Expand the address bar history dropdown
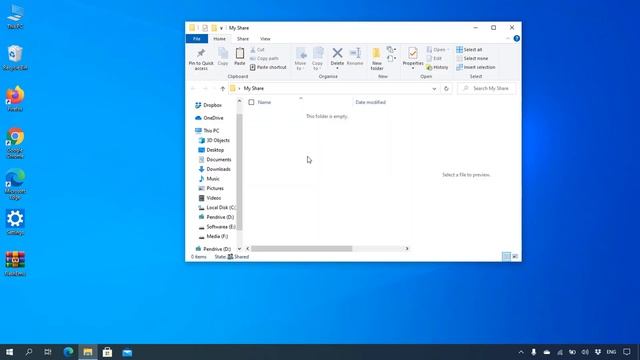Image resolution: width=640 pixels, height=360 pixels. click(x=434, y=89)
